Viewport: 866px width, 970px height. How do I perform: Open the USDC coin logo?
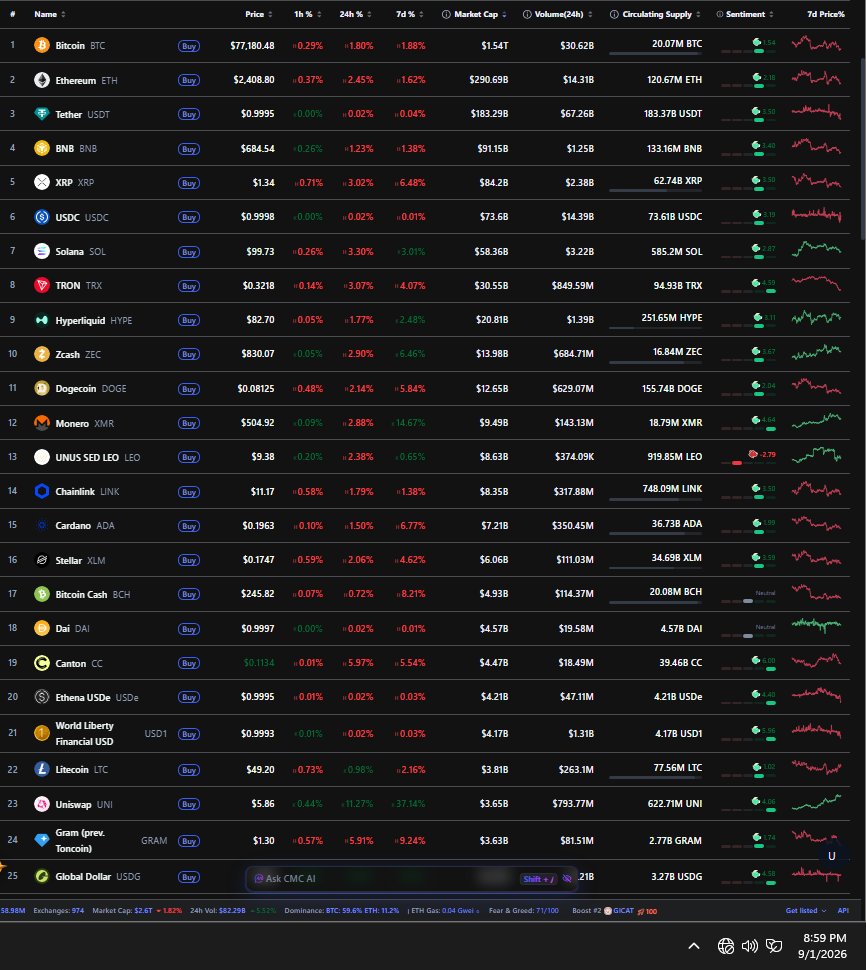[x=41, y=217]
